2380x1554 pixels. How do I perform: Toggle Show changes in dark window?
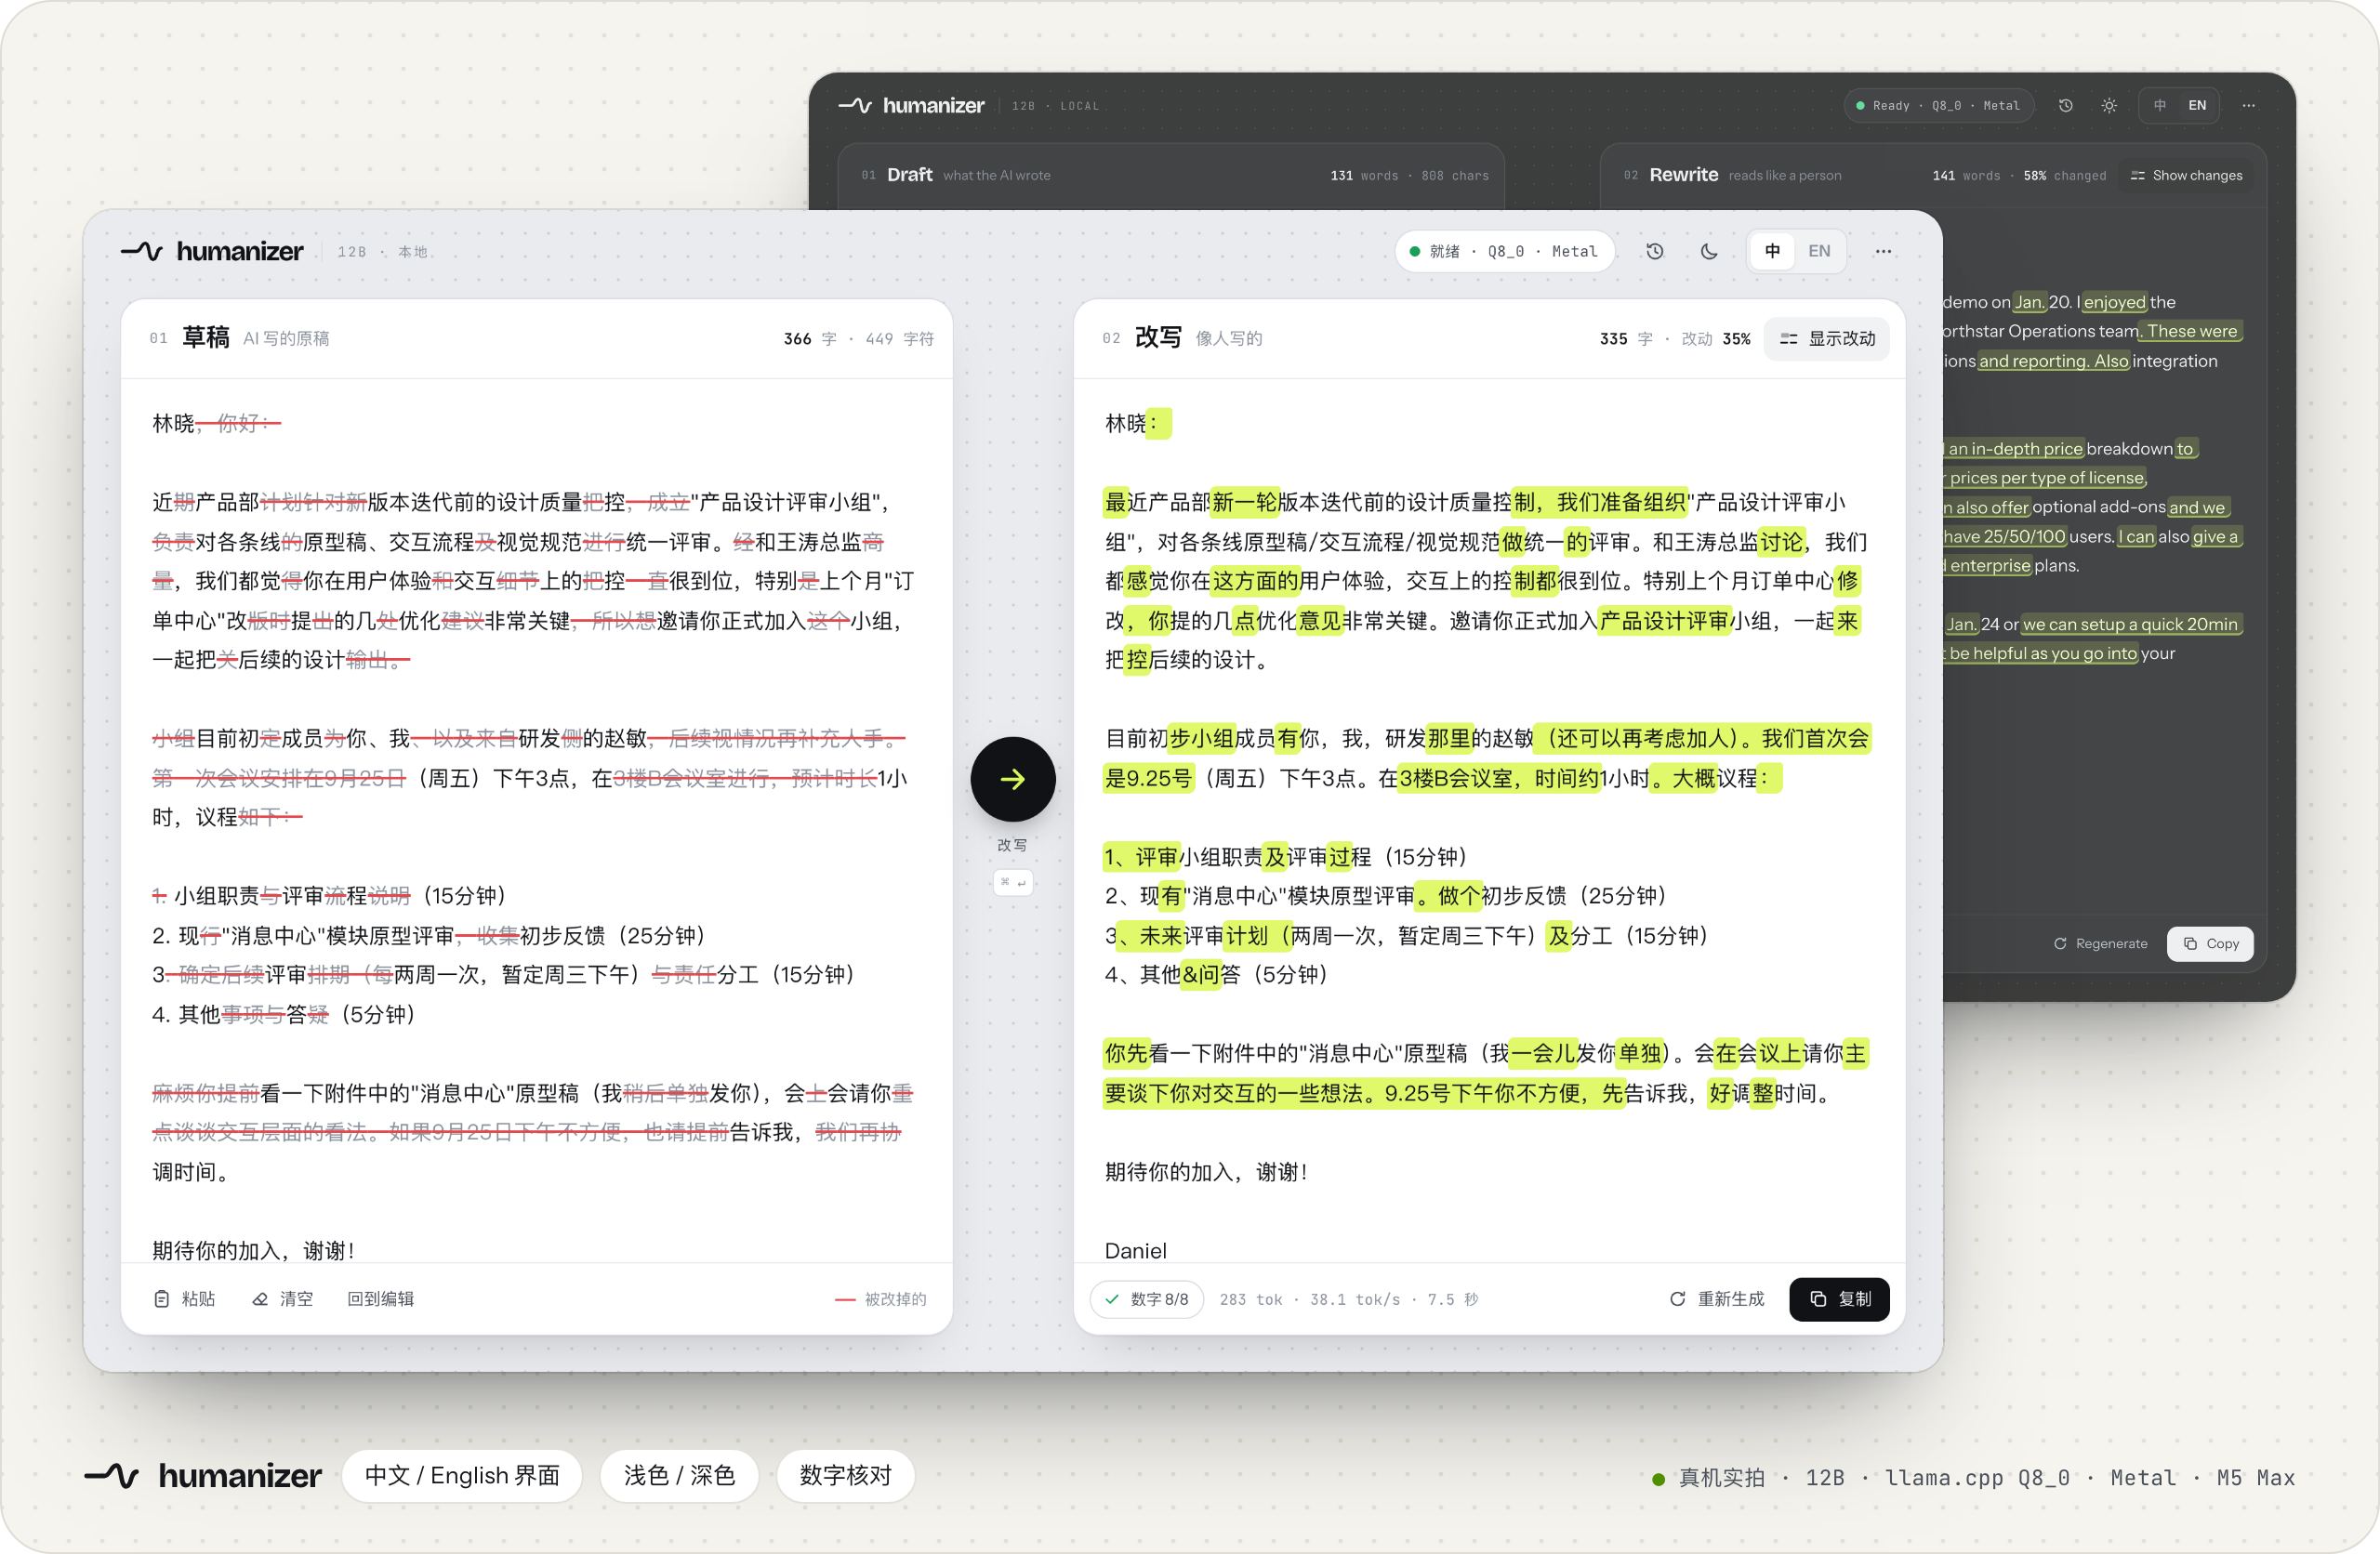tap(2186, 175)
